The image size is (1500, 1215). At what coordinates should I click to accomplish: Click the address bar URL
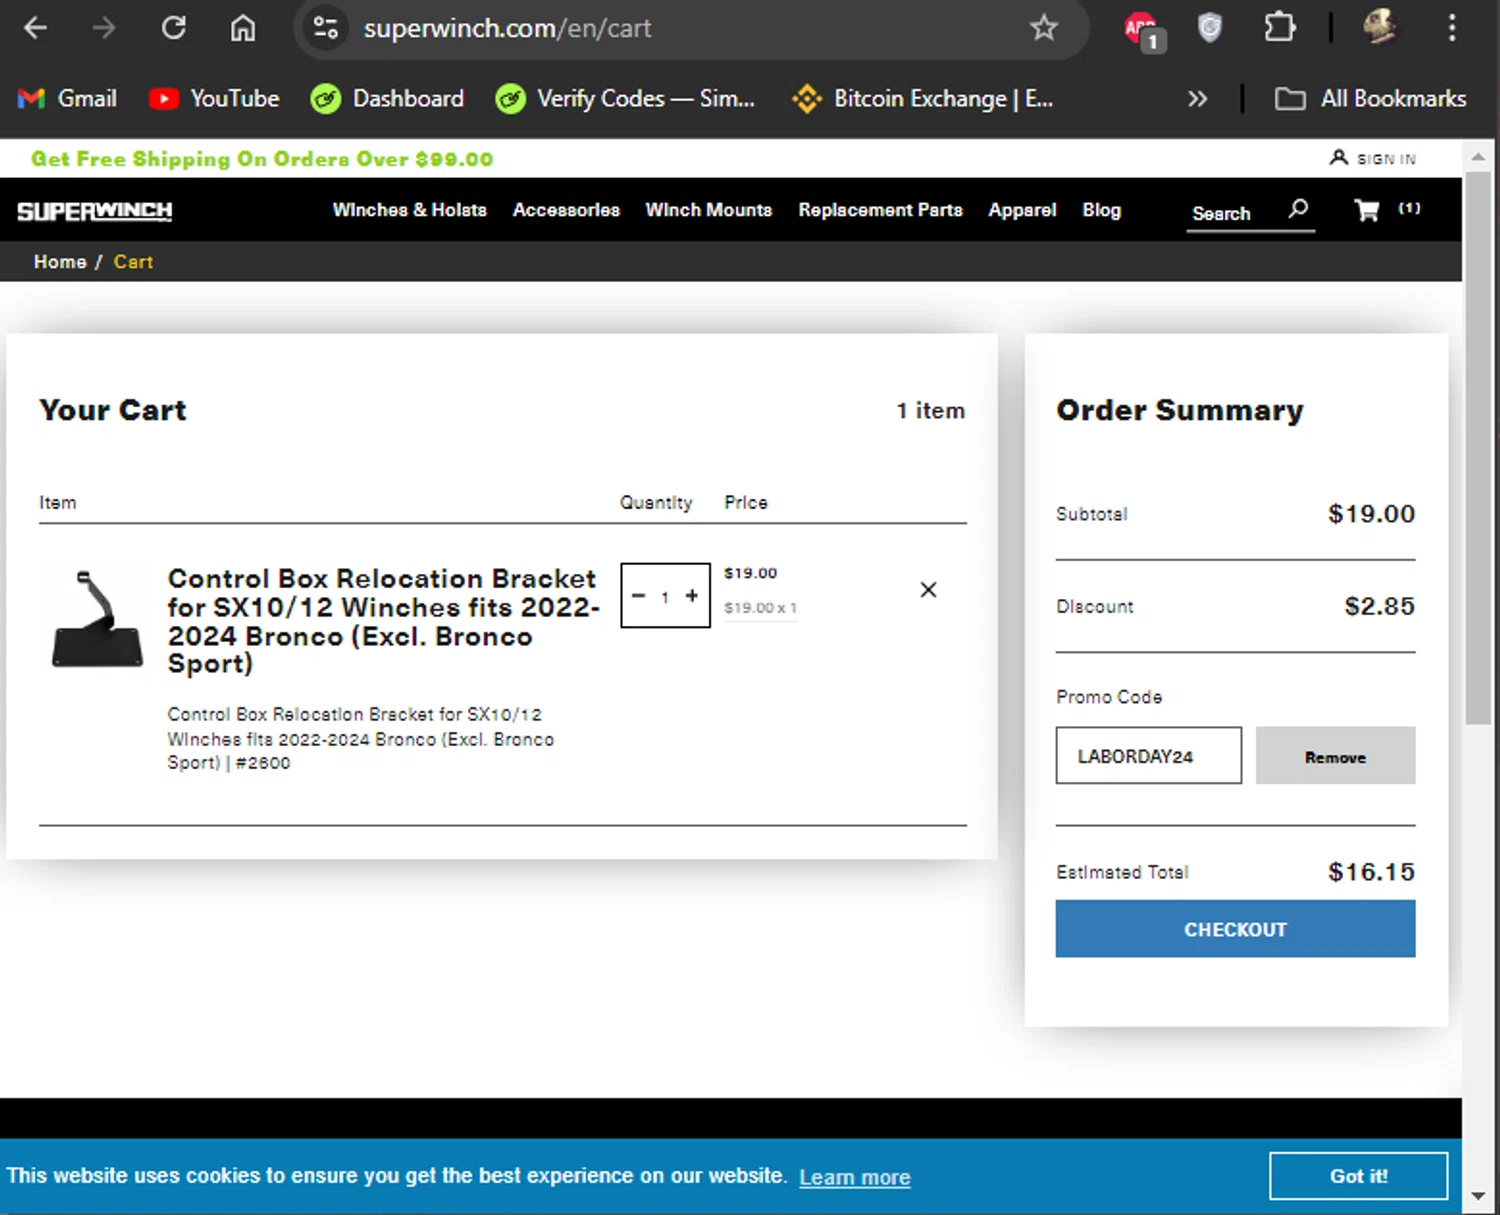point(508,28)
